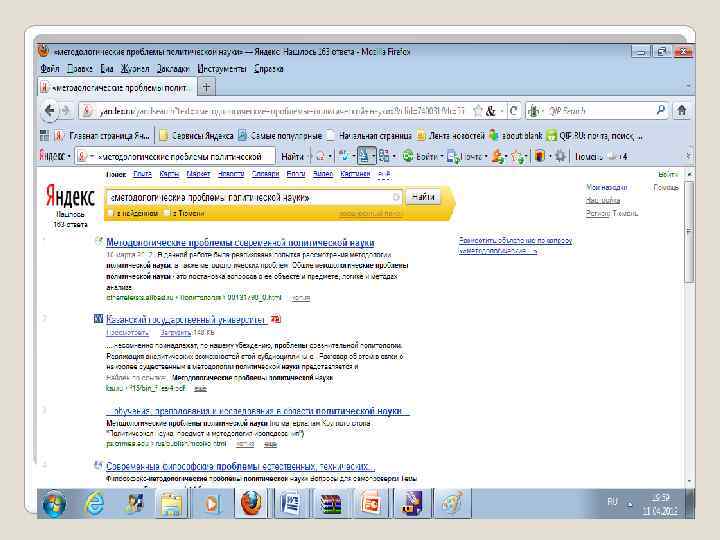This screenshot has width=720, height=540.
Task: Open the Вид menu
Action: (107, 68)
